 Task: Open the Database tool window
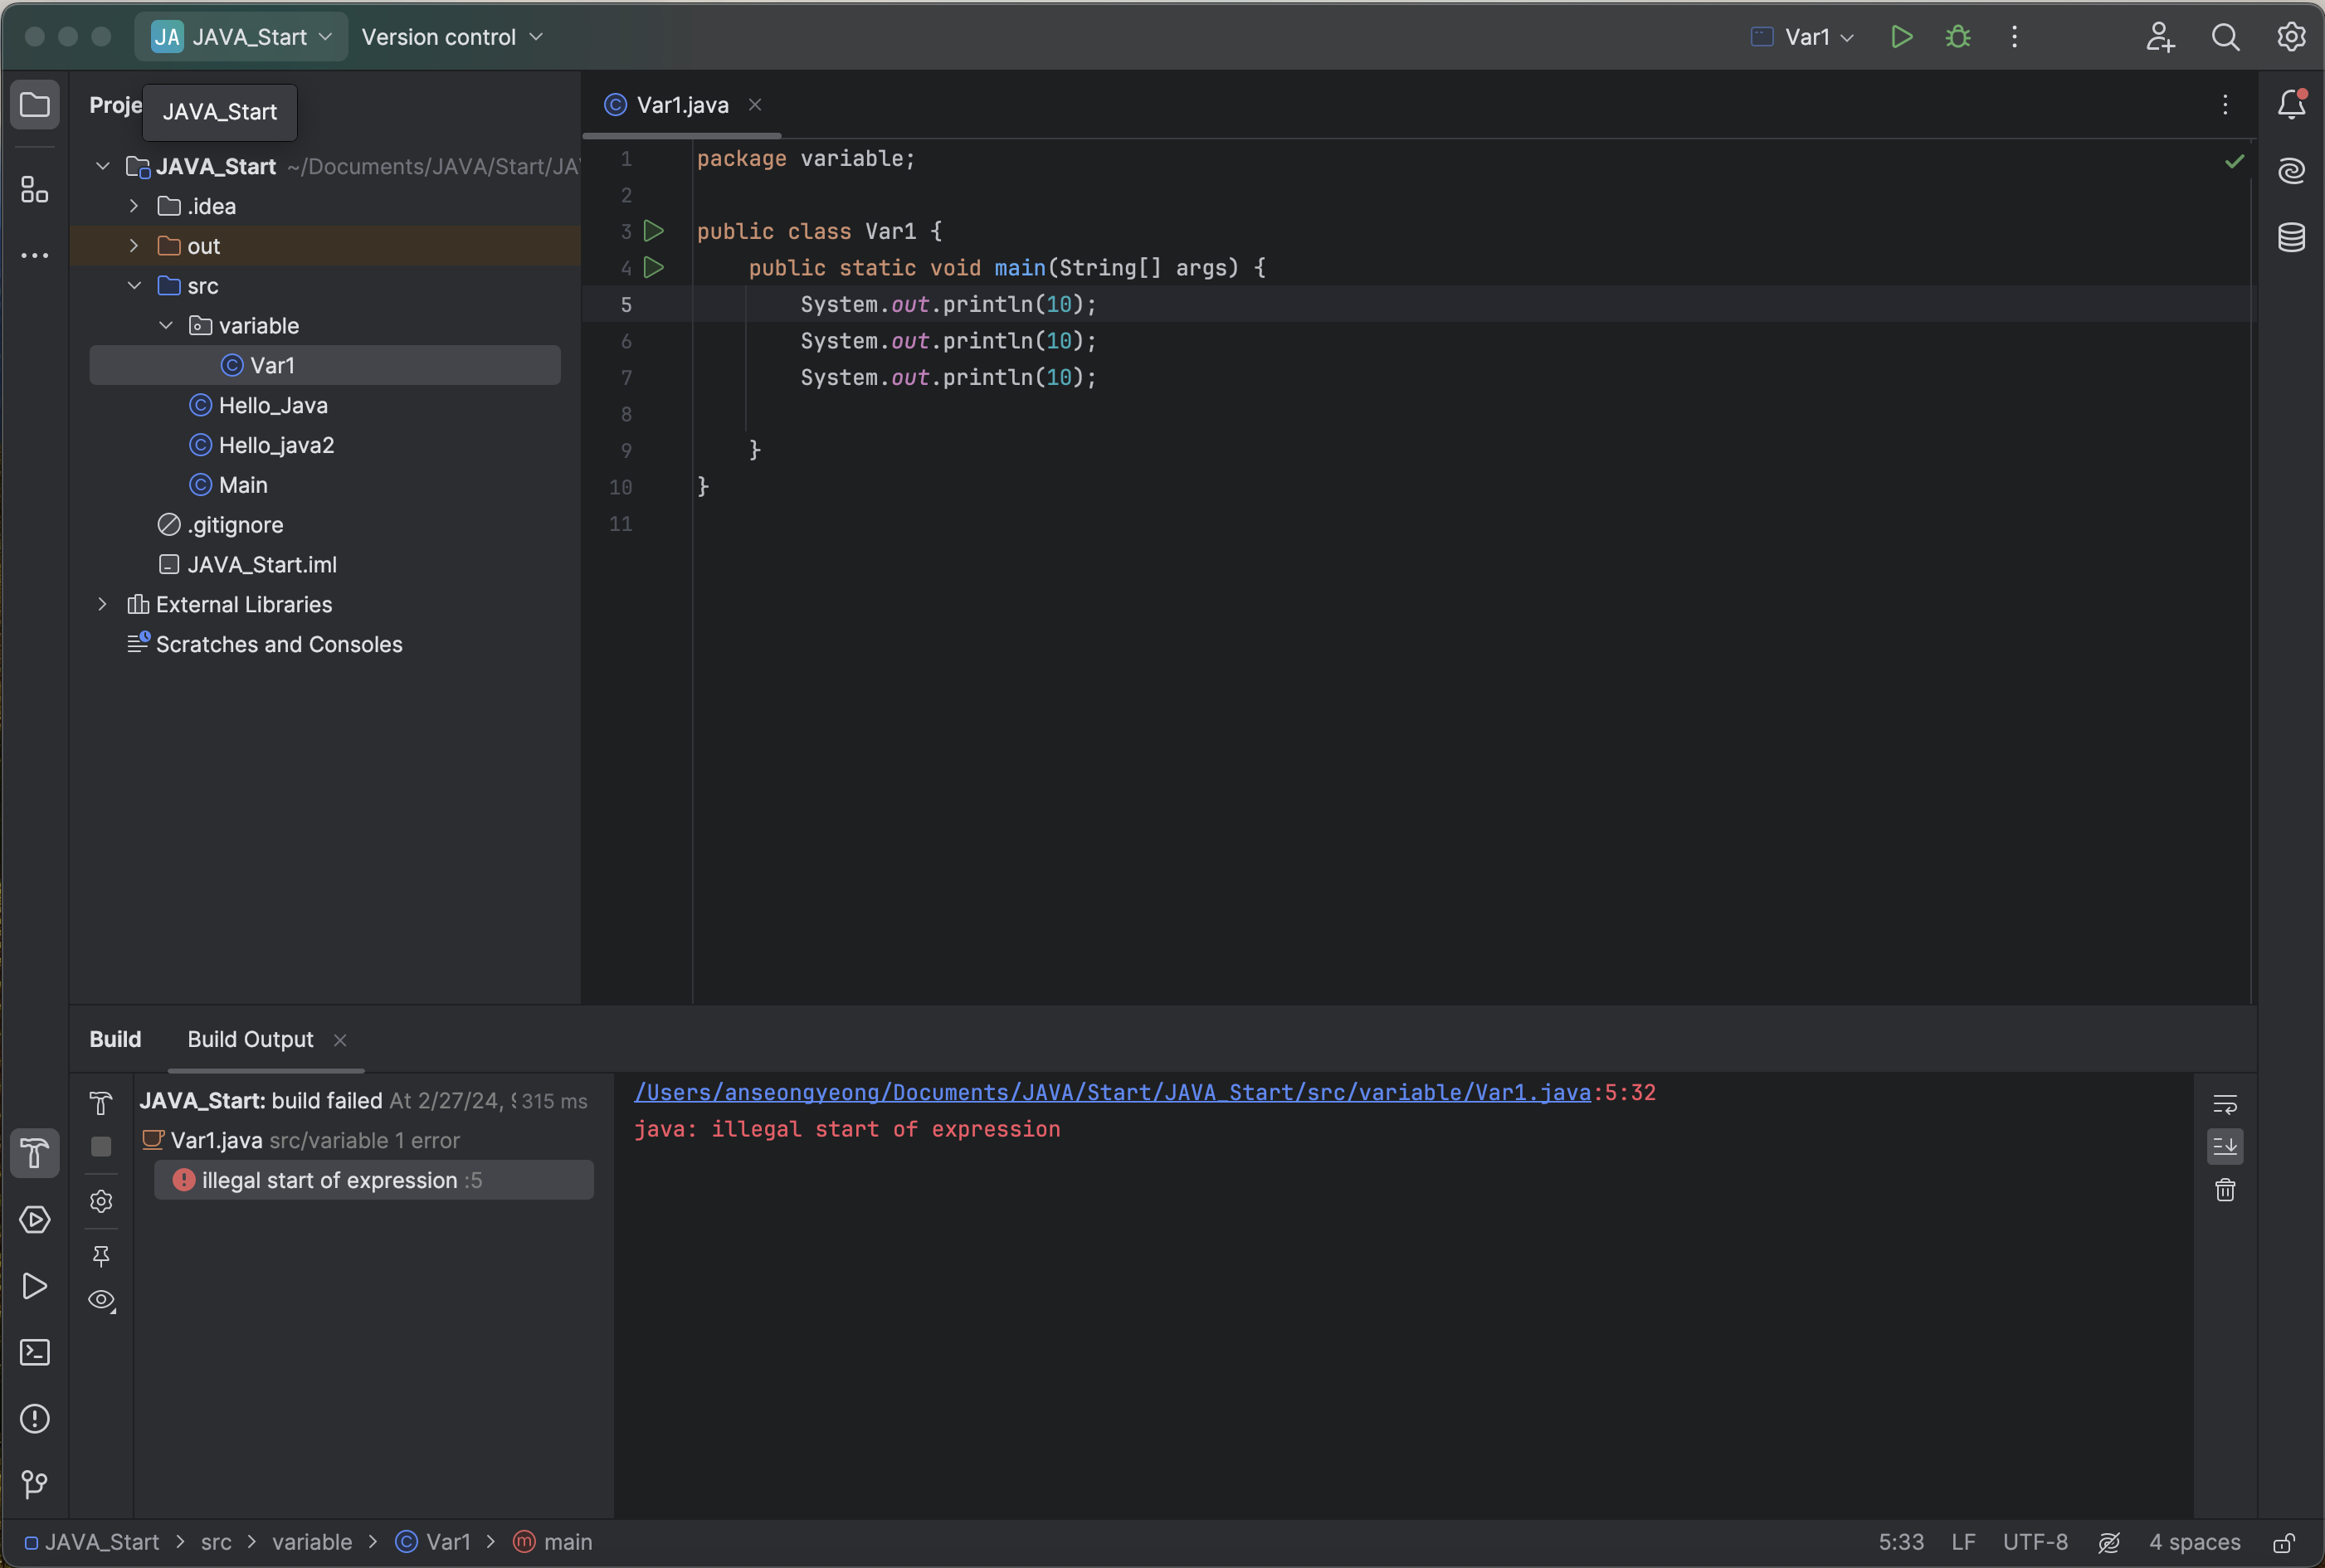tap(2291, 237)
